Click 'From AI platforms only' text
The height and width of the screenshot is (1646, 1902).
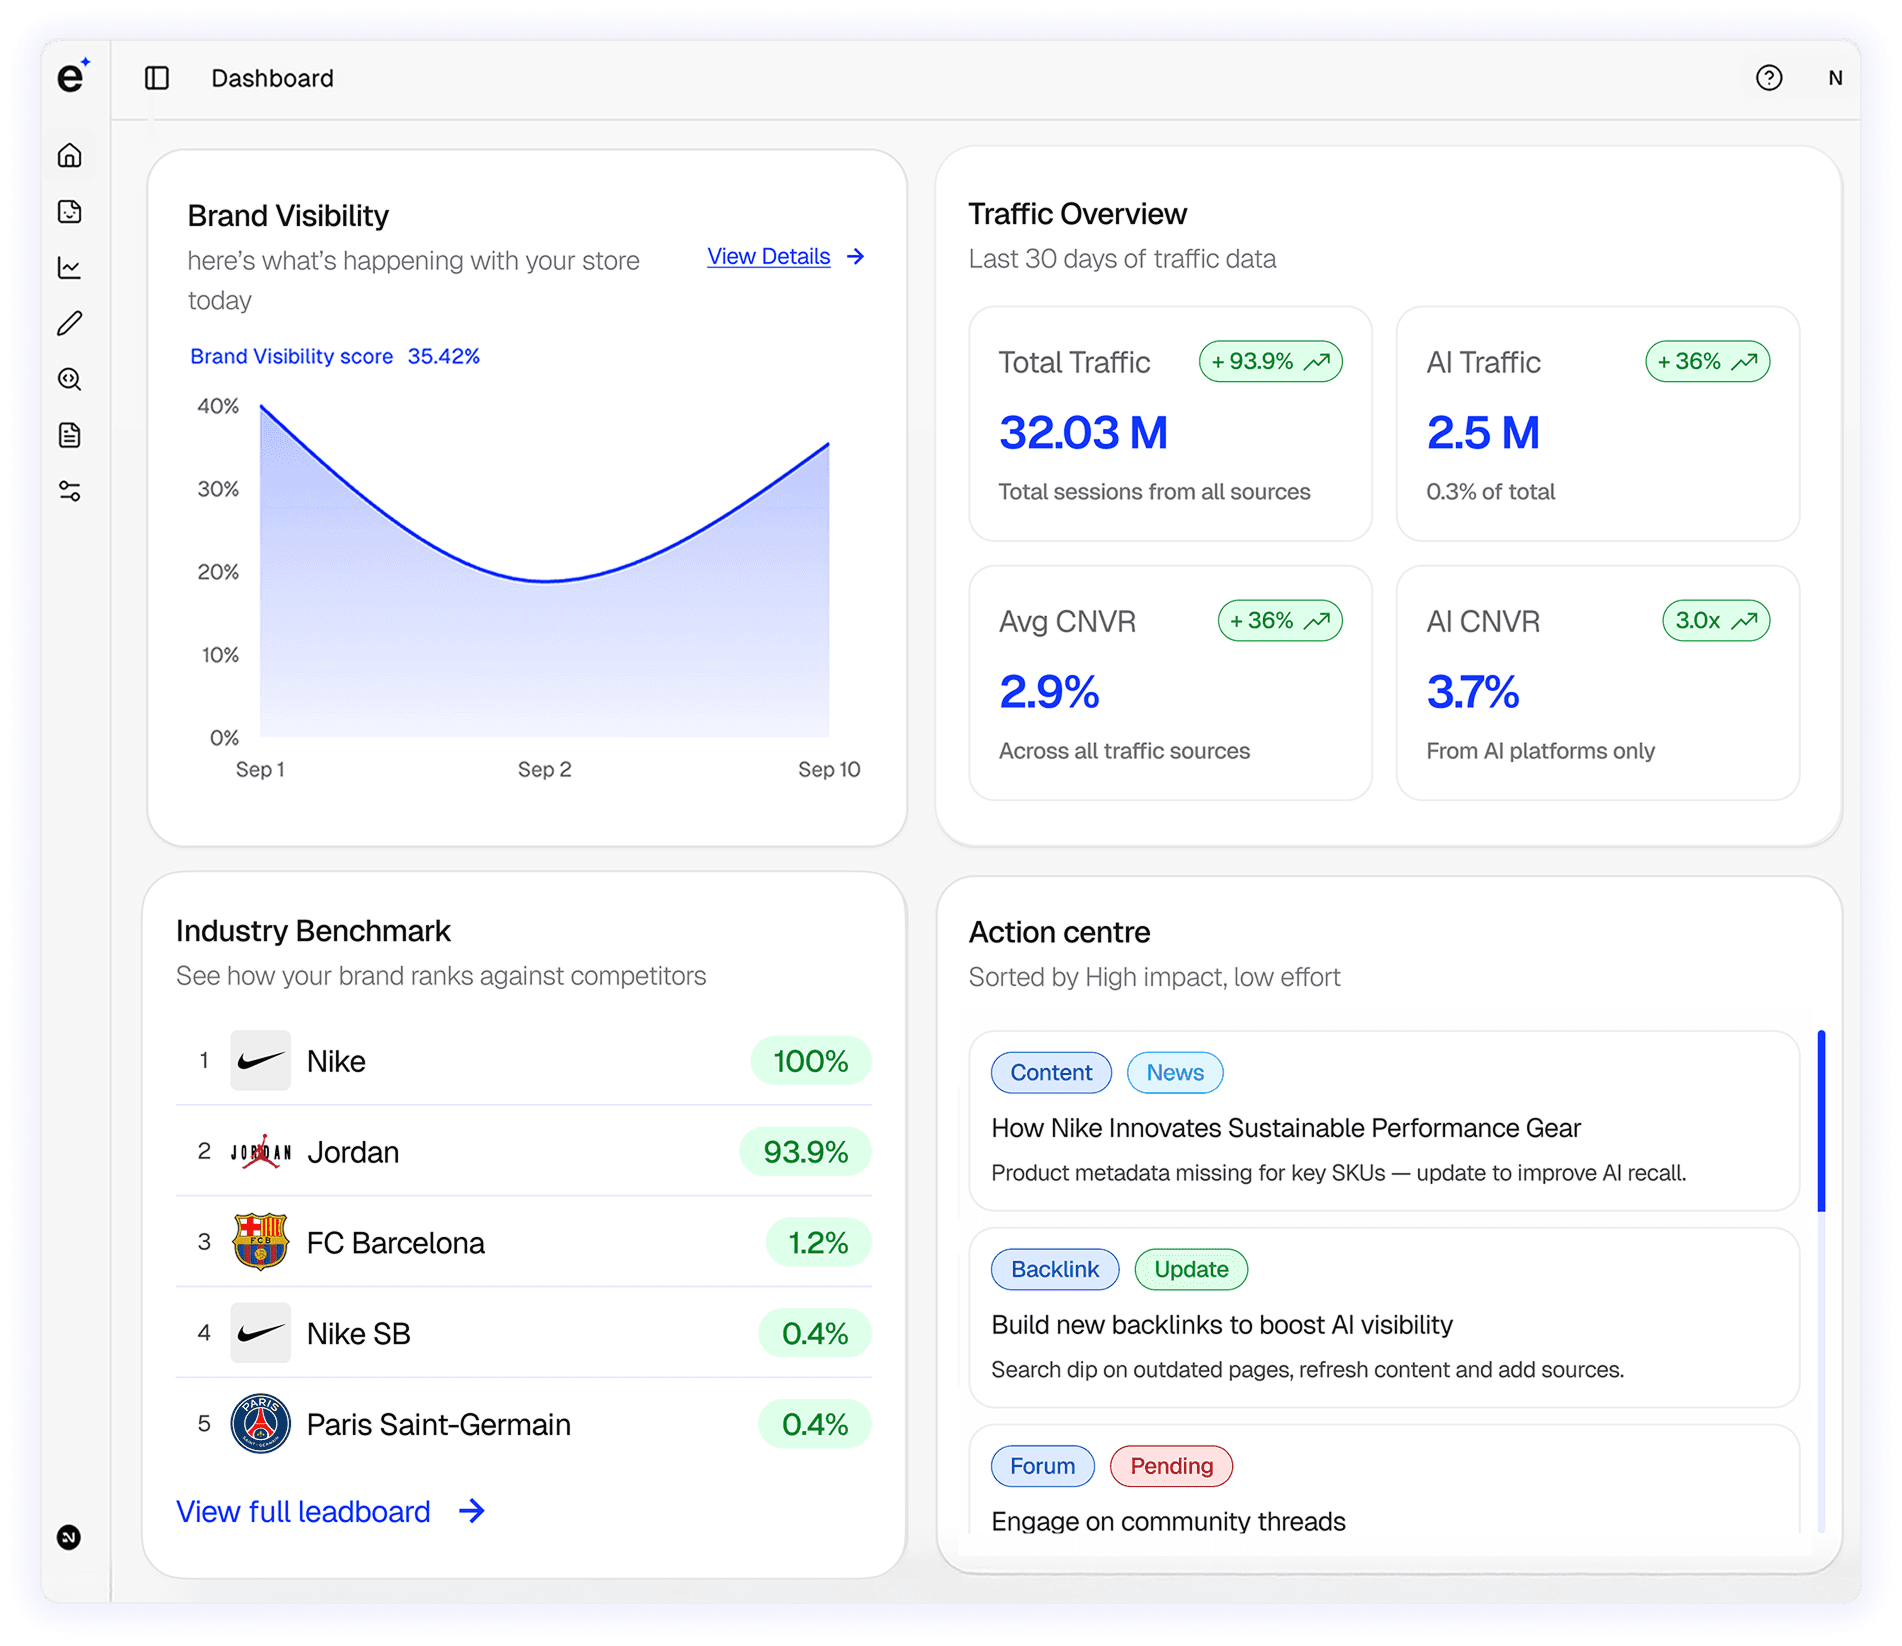pos(1540,751)
